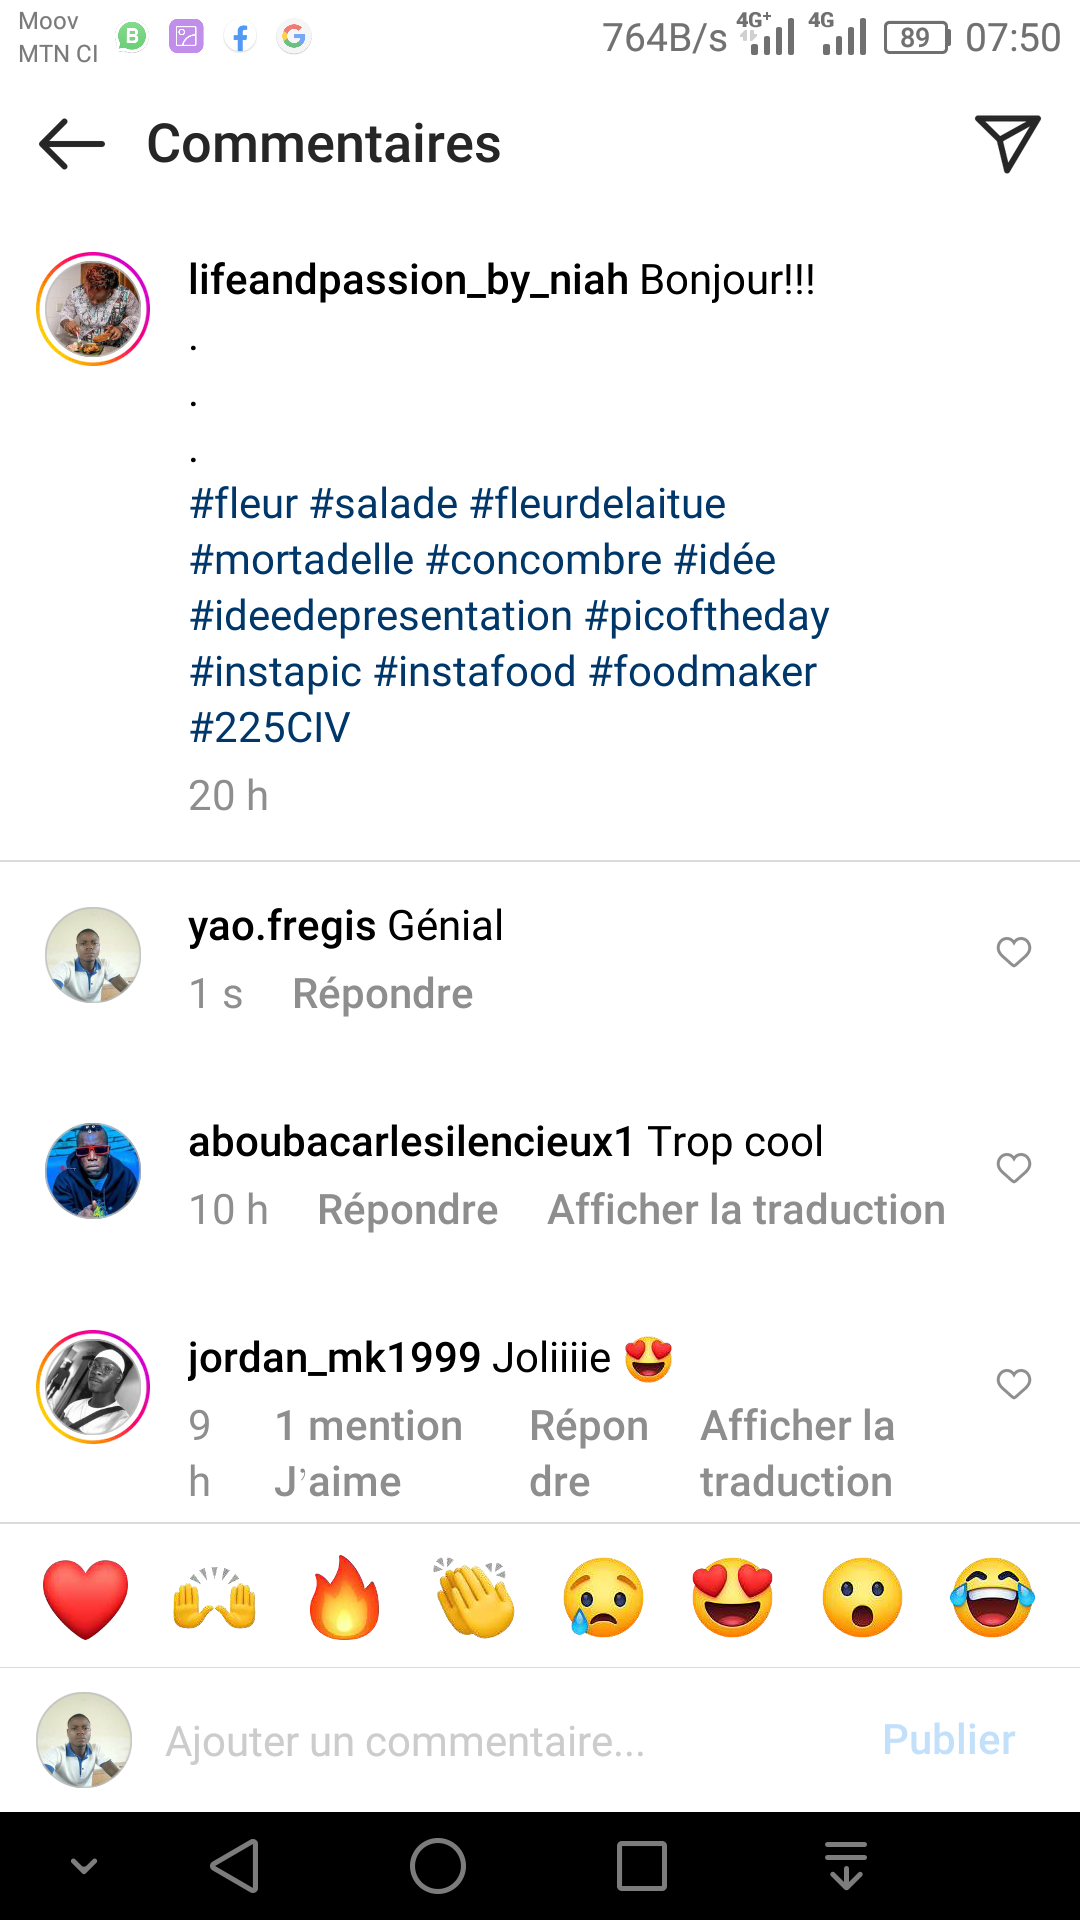The width and height of the screenshot is (1080, 1920).
Task: Insert the clapping hands emoji
Action: 475,1597
